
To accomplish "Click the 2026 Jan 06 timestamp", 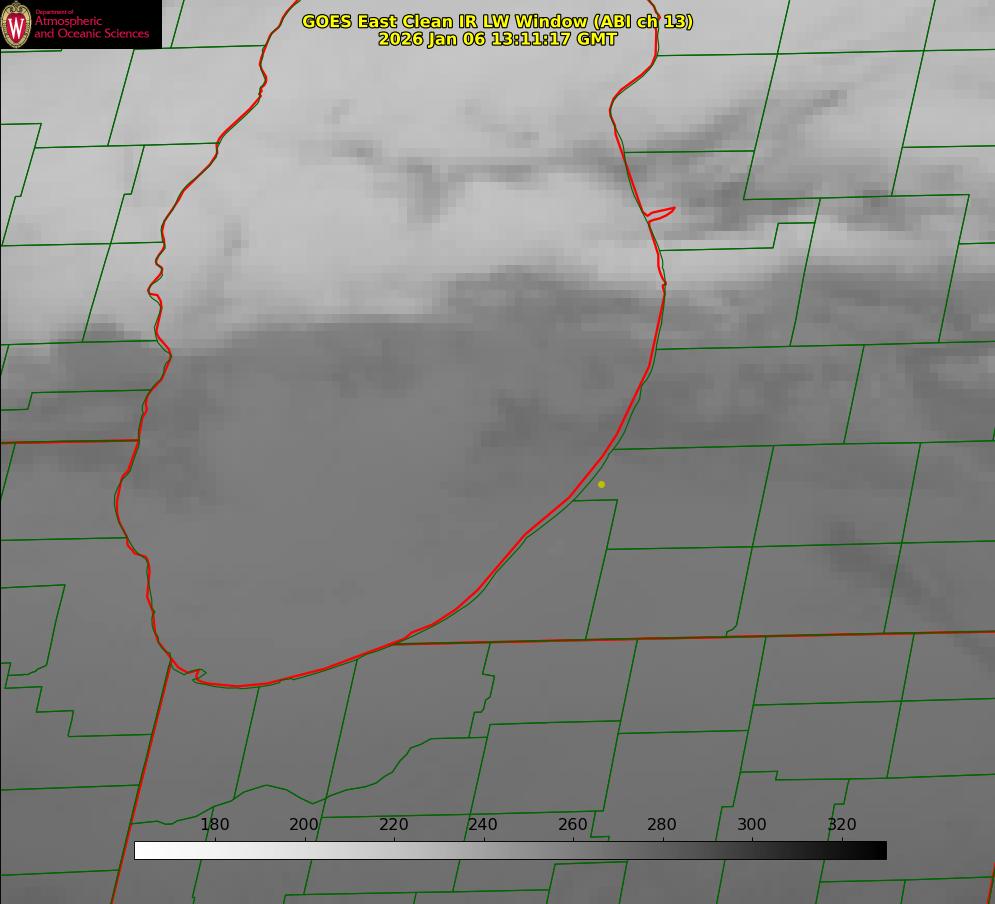I will (x=497, y=39).
